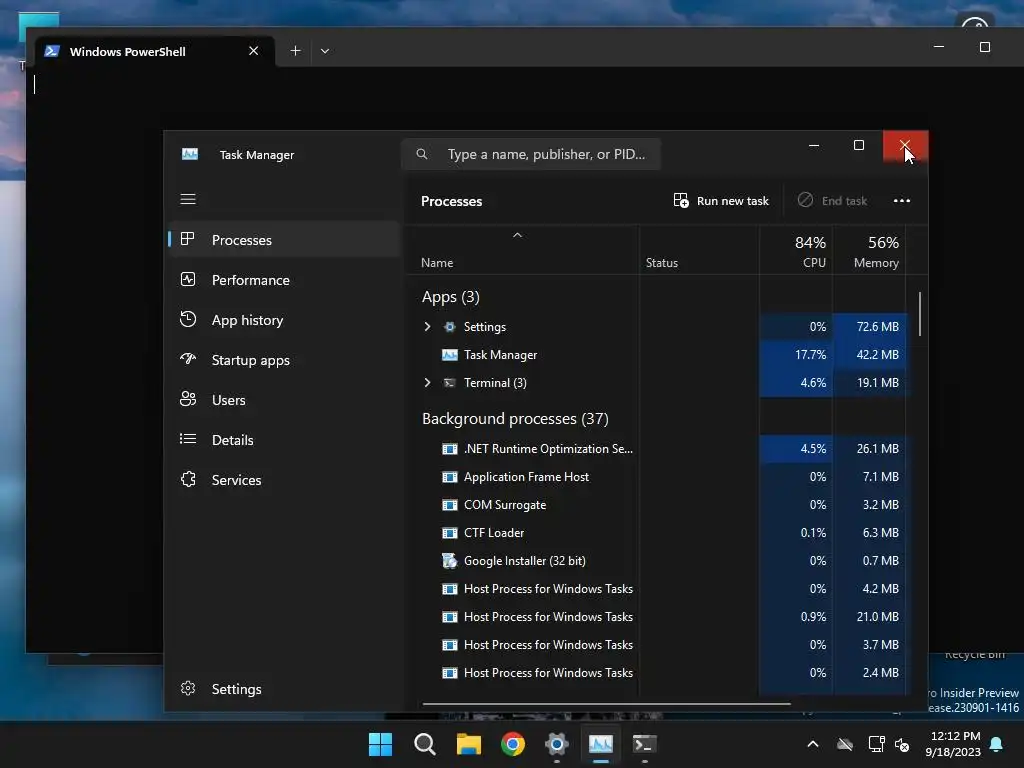Close the Windows PowerShell tab
The width and height of the screenshot is (1024, 768).
click(253, 51)
